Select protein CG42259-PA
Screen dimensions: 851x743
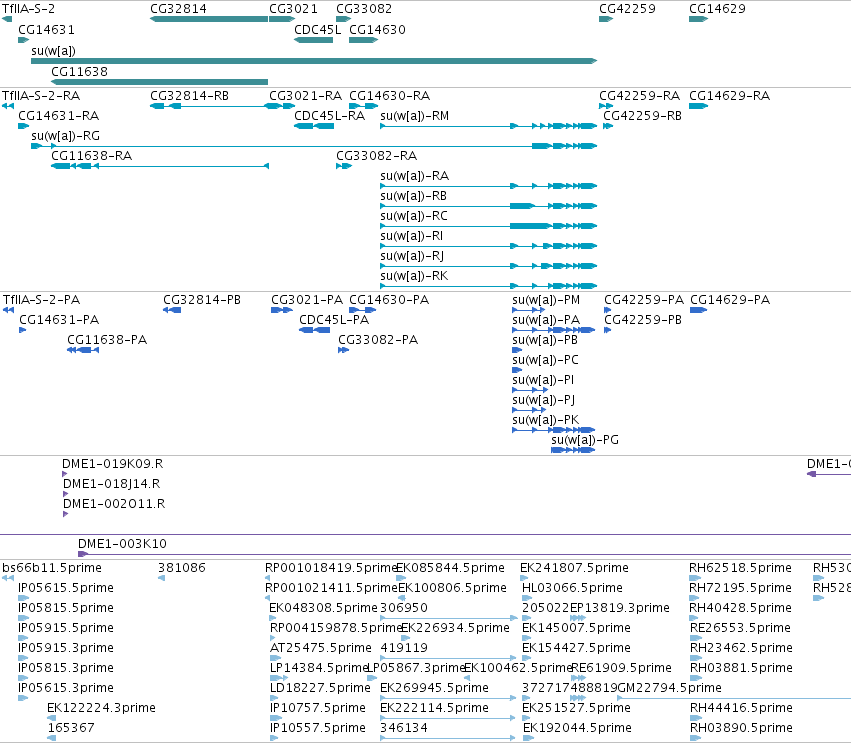tap(607, 310)
